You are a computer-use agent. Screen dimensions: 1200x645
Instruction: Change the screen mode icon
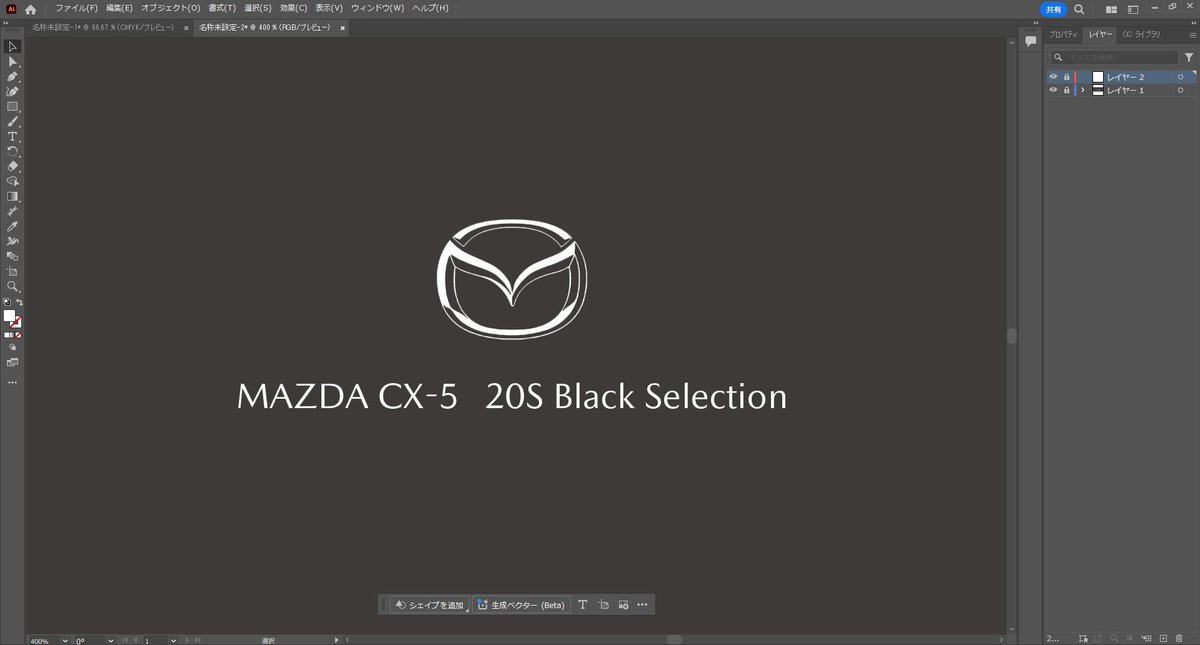(13, 362)
